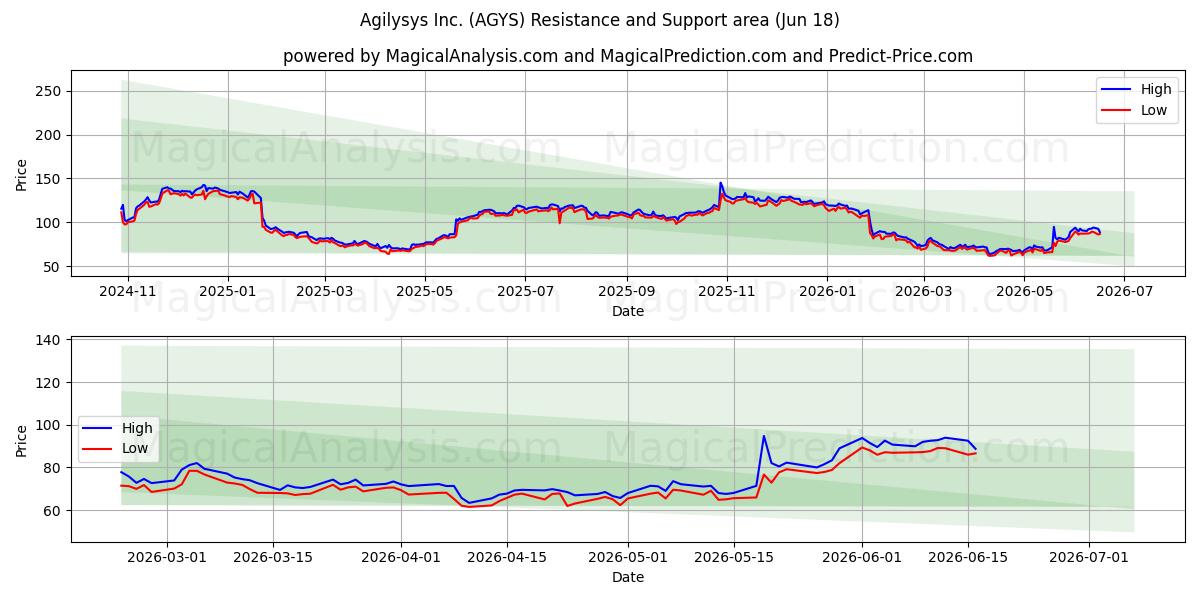Click the lower chart x-axis label 2026-03-15
Viewport: 1200px width, 600px height.
273,558
